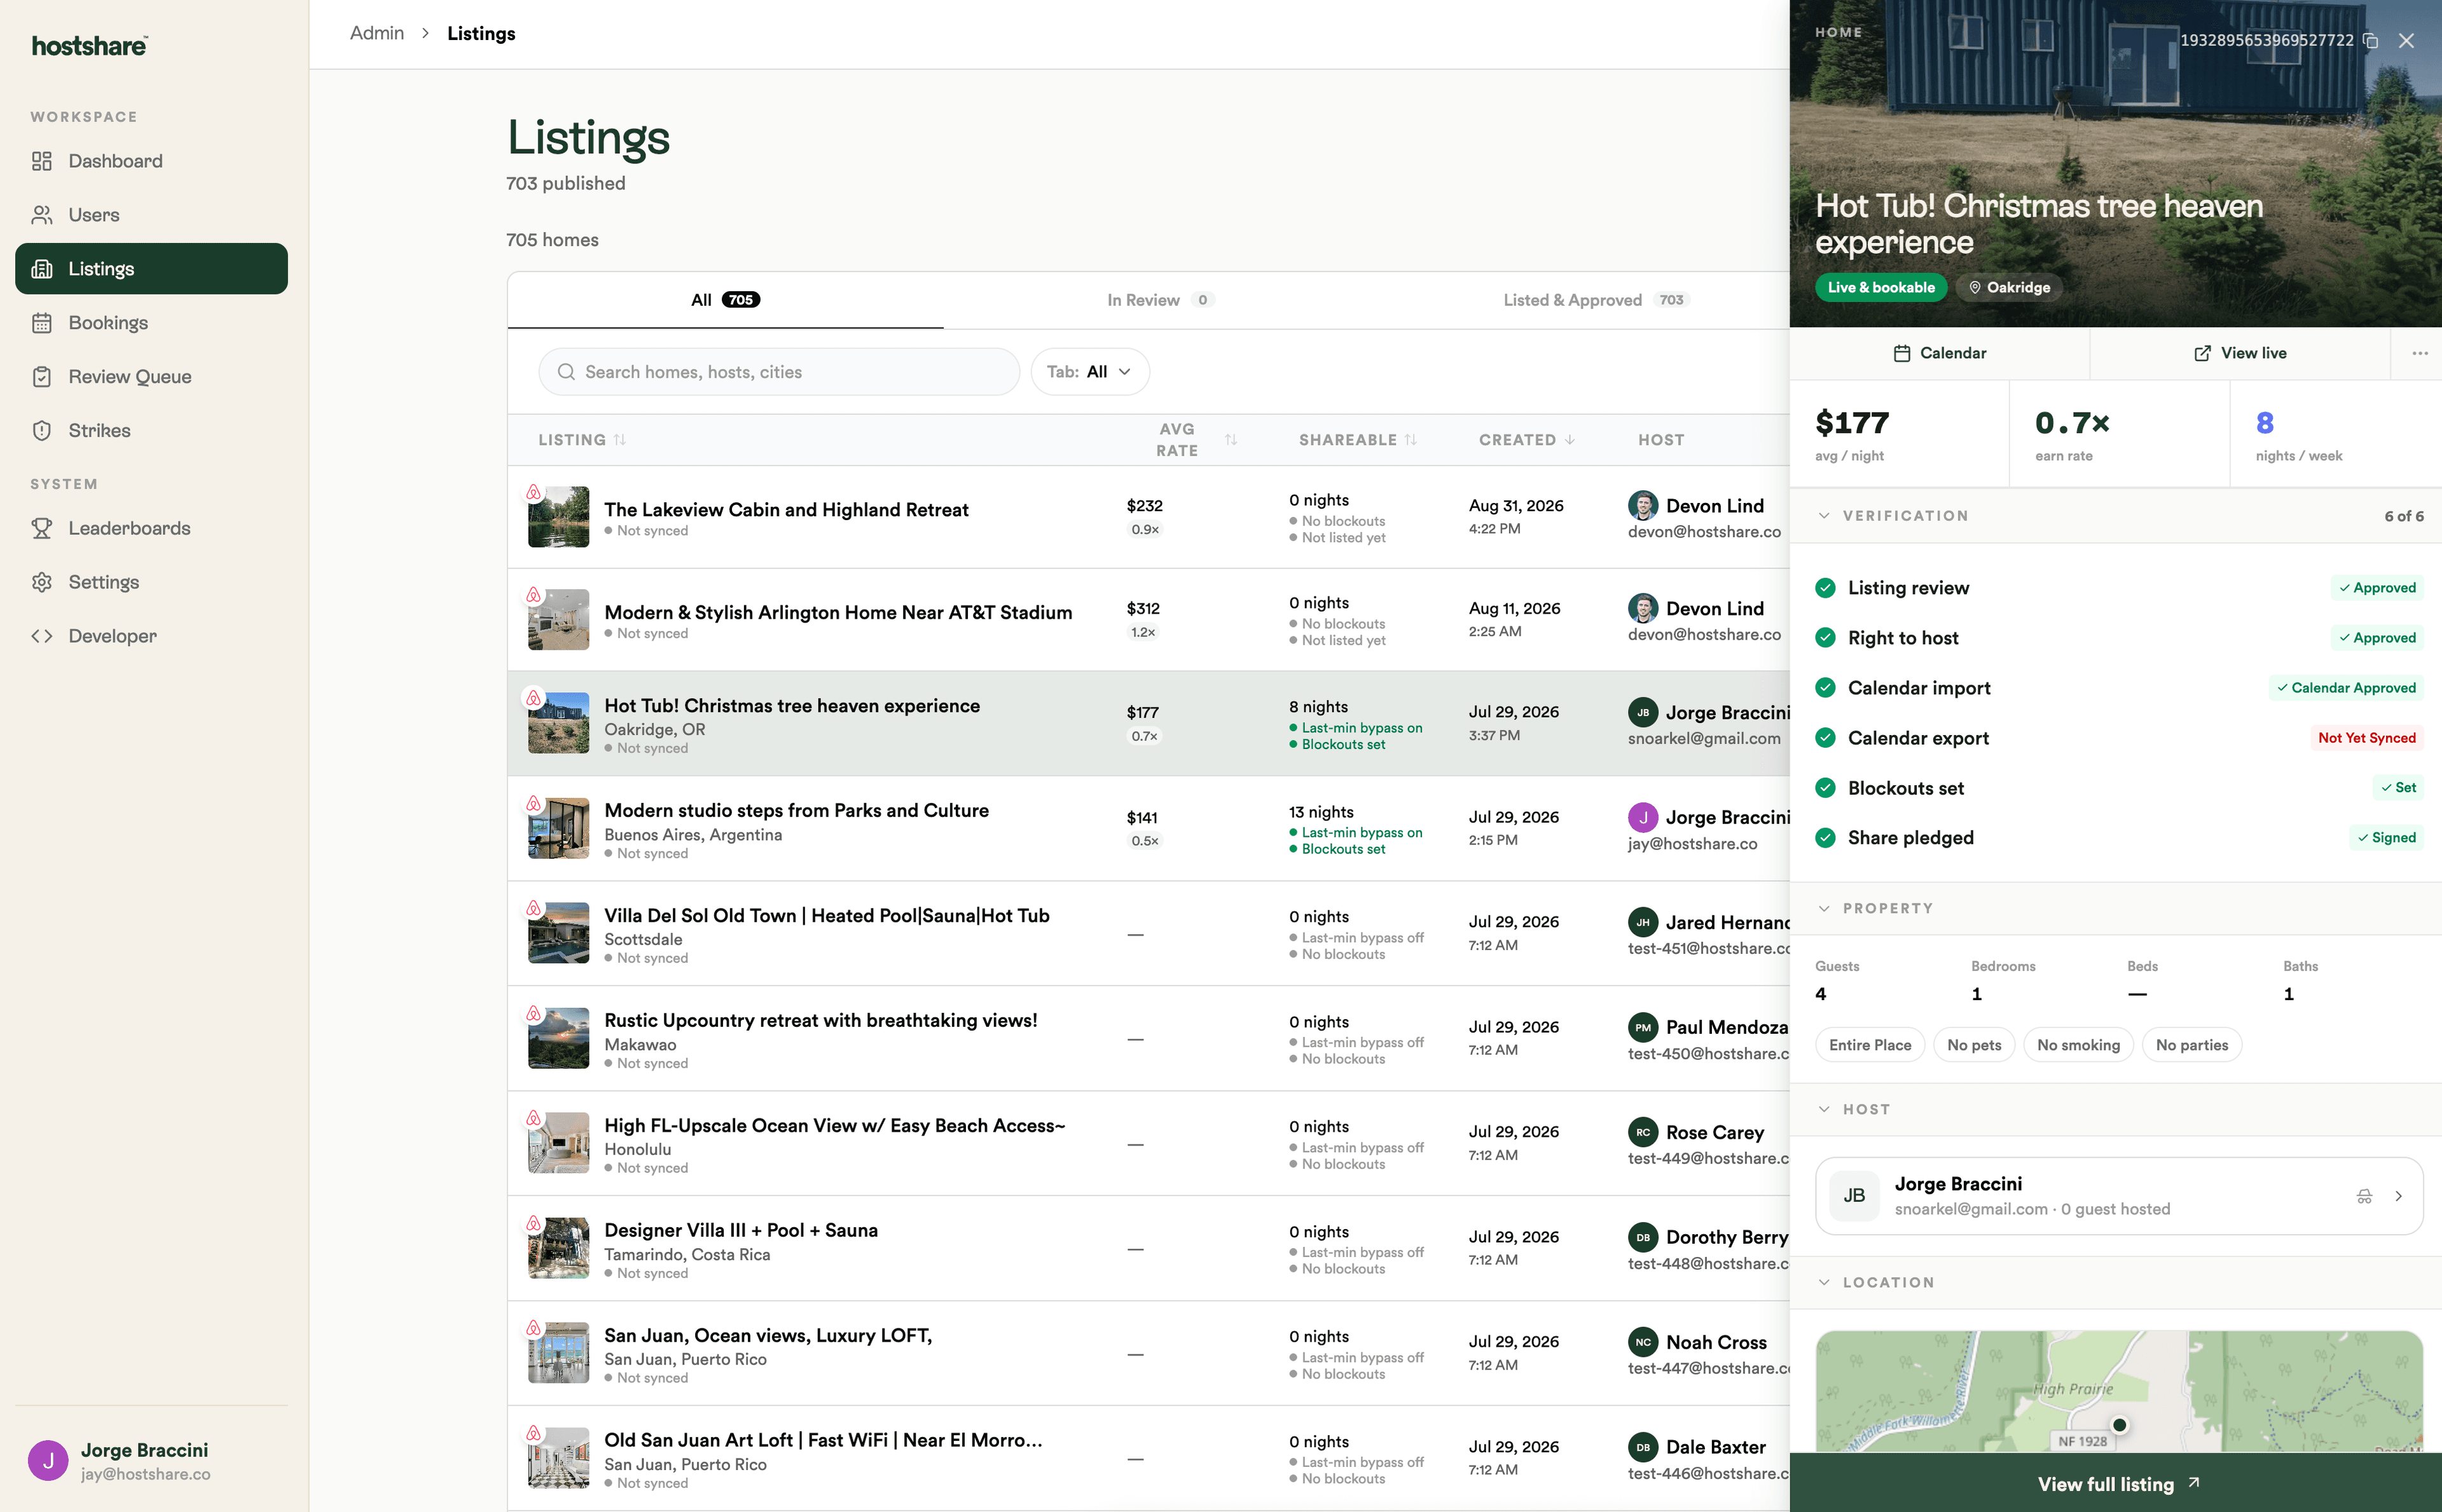Viewport: 2442px width, 1512px height.
Task: Collapse the Location section
Action: (1824, 1282)
